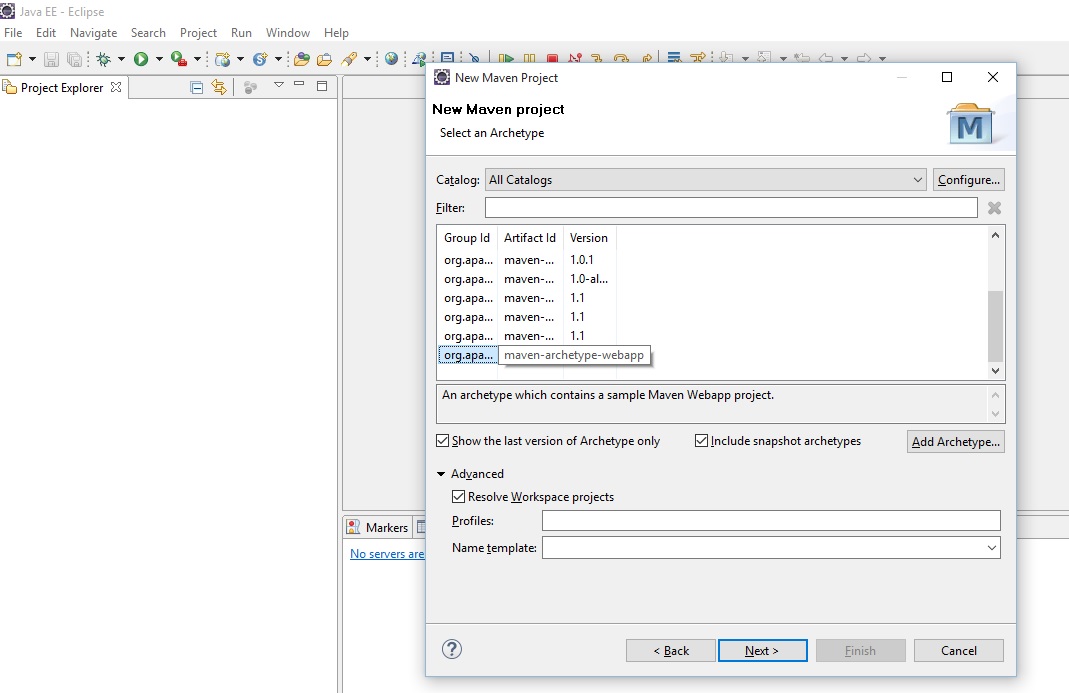Maximize the Project Explorer view
The height and width of the screenshot is (693, 1069).
click(x=322, y=86)
